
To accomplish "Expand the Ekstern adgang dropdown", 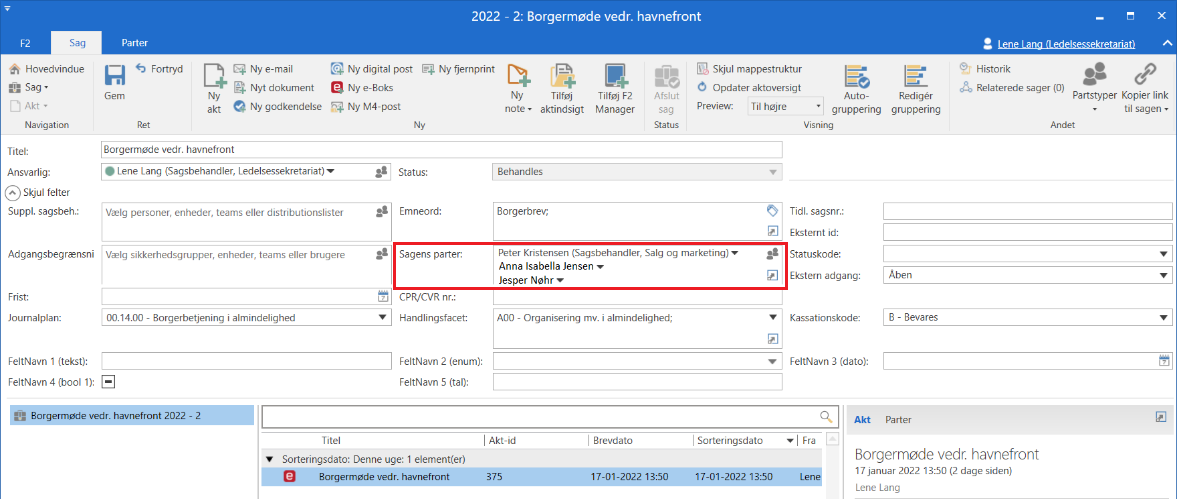I will 1163,275.
